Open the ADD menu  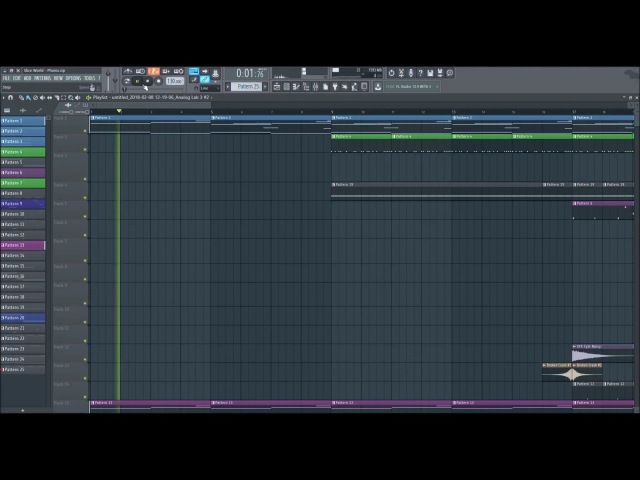(27, 78)
